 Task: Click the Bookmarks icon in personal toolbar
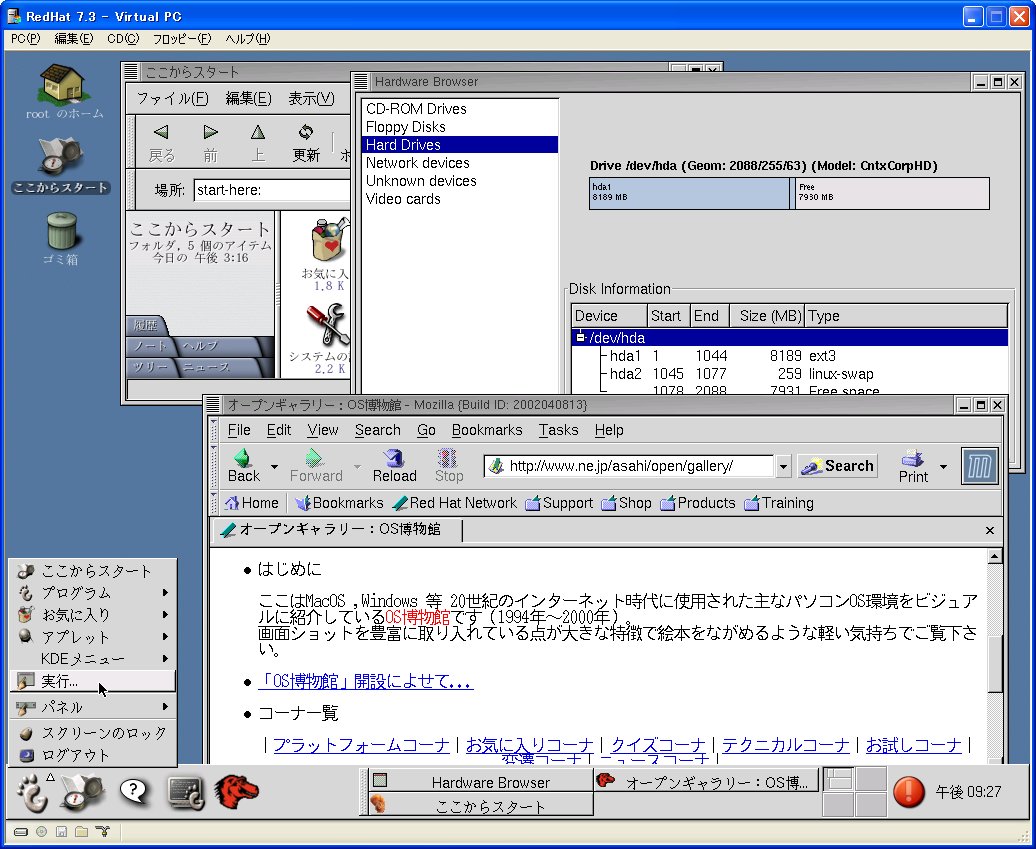click(303, 503)
